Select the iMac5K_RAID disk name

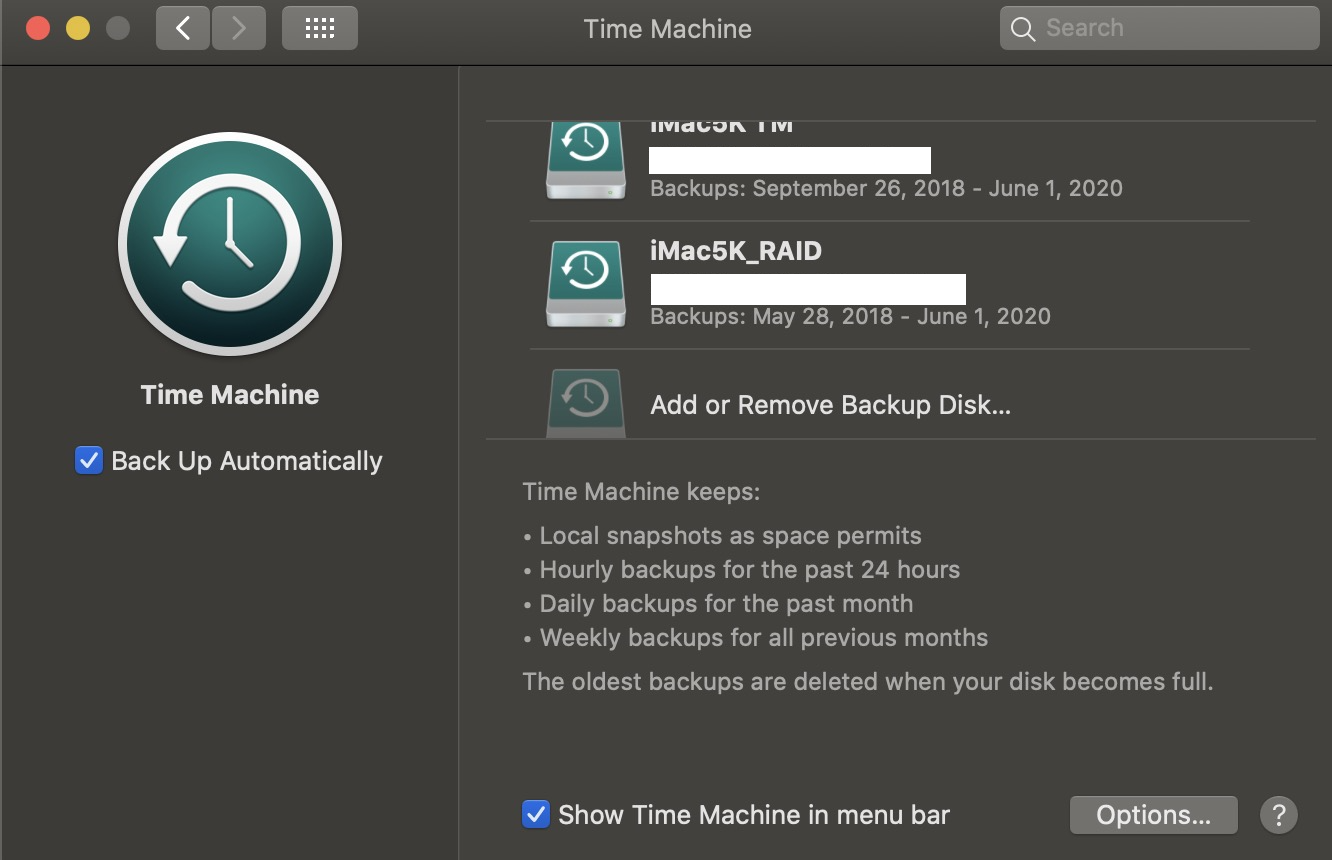[x=736, y=251]
